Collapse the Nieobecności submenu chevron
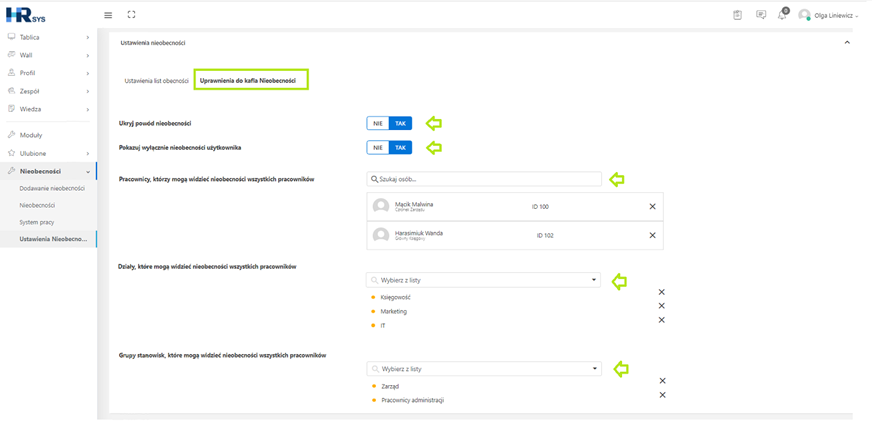The image size is (872, 431). pos(88,171)
